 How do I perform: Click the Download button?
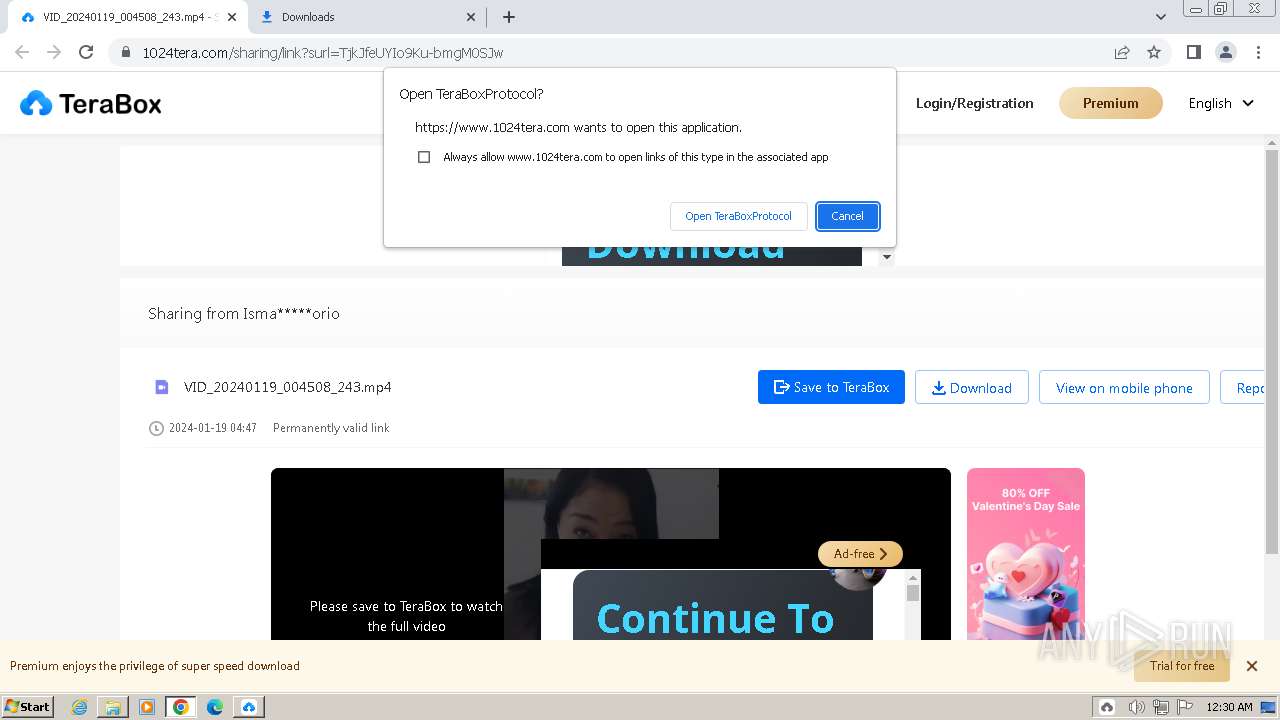(x=971, y=387)
